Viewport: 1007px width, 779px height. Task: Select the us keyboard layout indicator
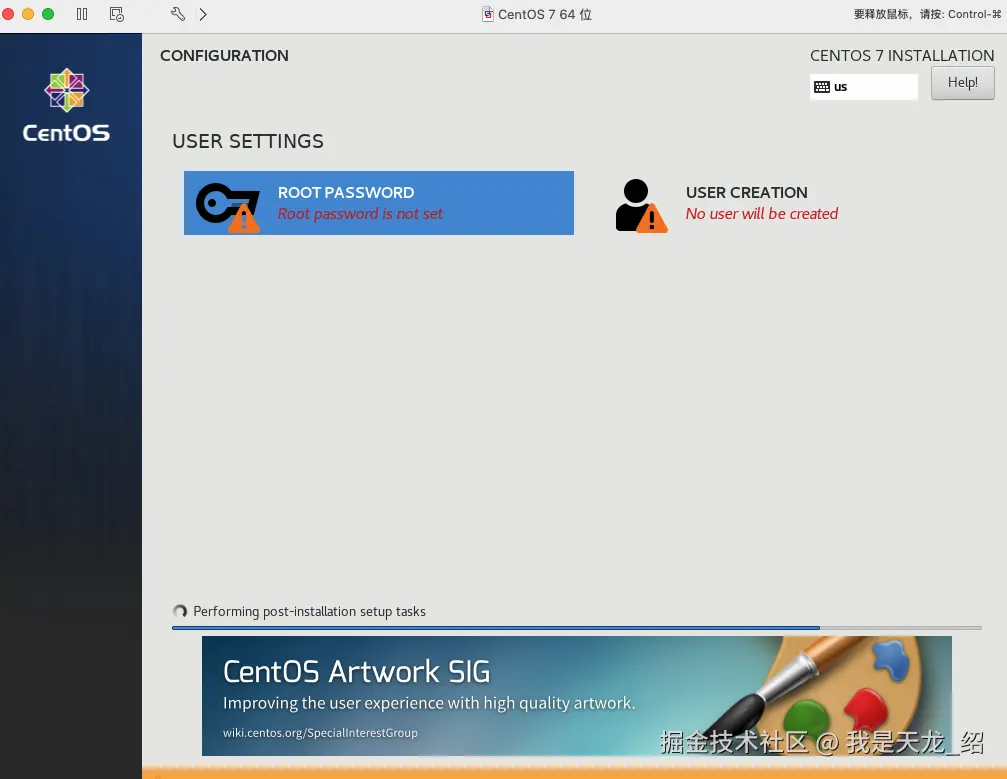point(863,87)
